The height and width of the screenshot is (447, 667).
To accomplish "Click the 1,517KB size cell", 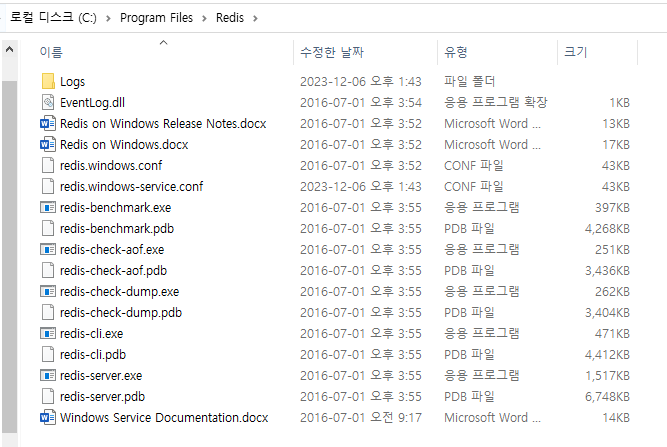I will point(607,376).
